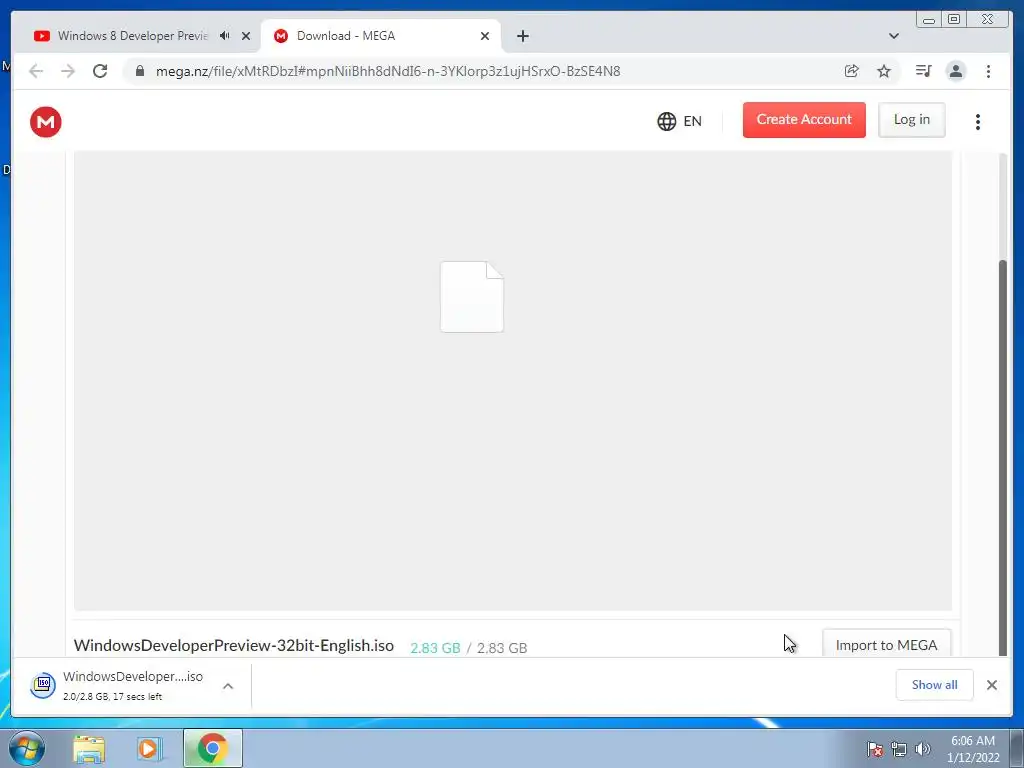This screenshot has width=1024, height=768.
Task: Click the blank file preview thumbnail
Action: coord(472,296)
